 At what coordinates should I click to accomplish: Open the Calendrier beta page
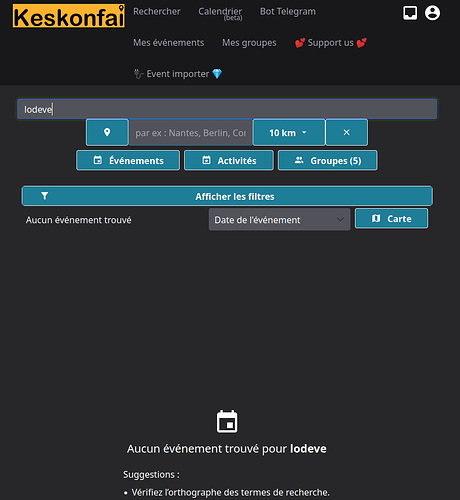tap(220, 13)
